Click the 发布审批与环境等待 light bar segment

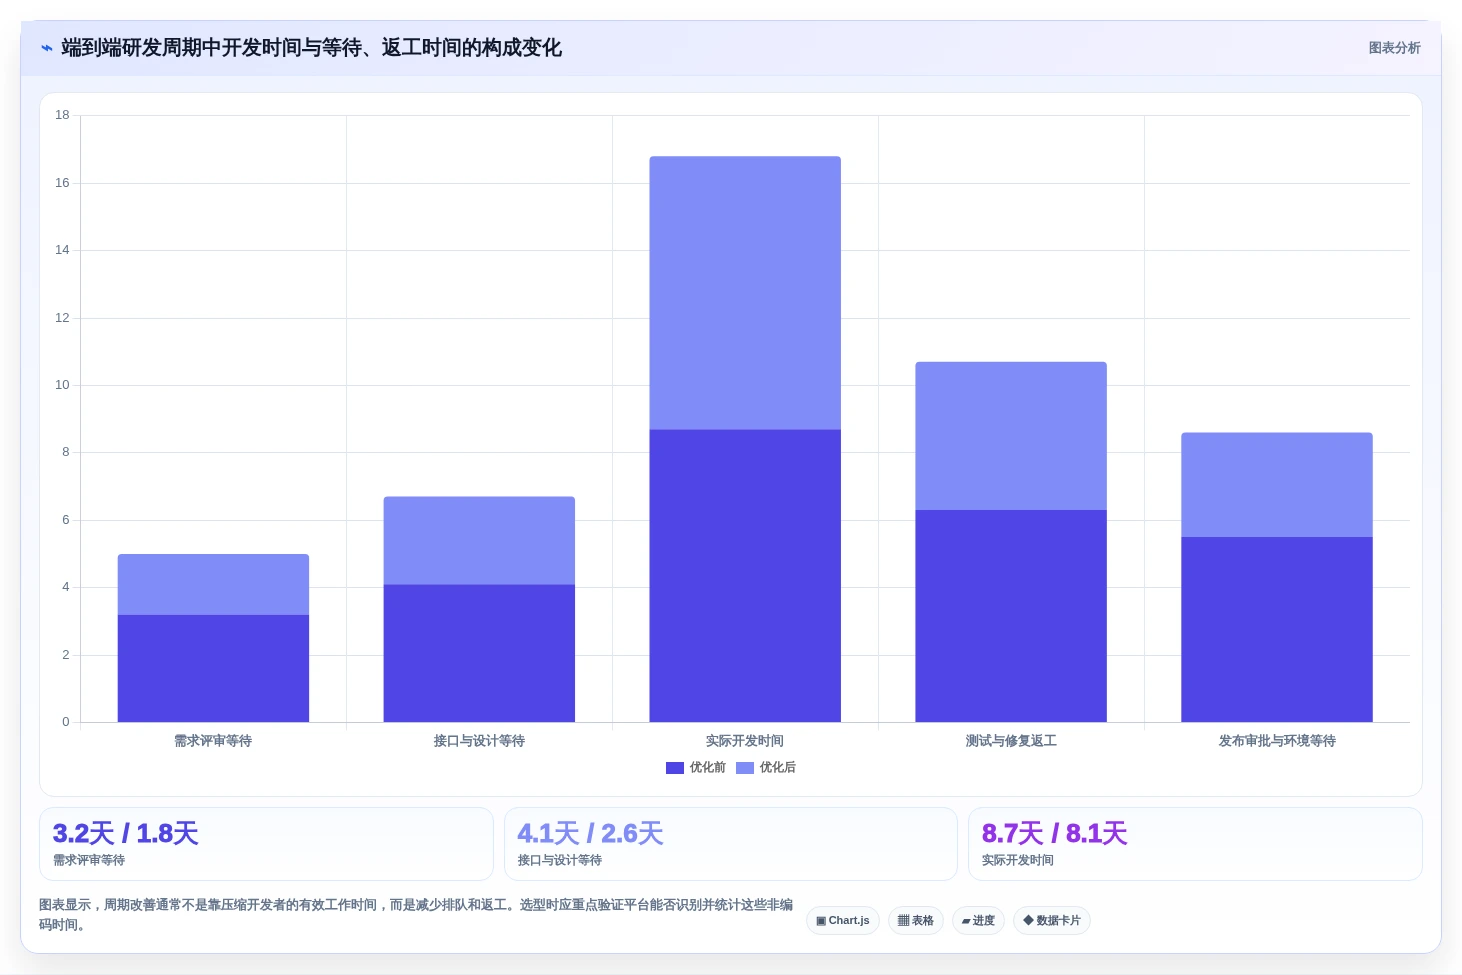pyautogui.click(x=1277, y=485)
